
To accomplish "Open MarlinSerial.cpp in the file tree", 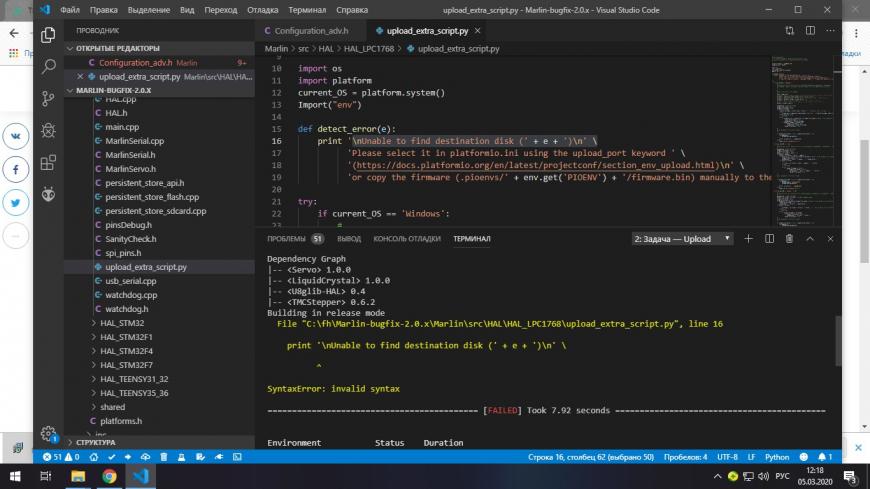I will 134,141.
